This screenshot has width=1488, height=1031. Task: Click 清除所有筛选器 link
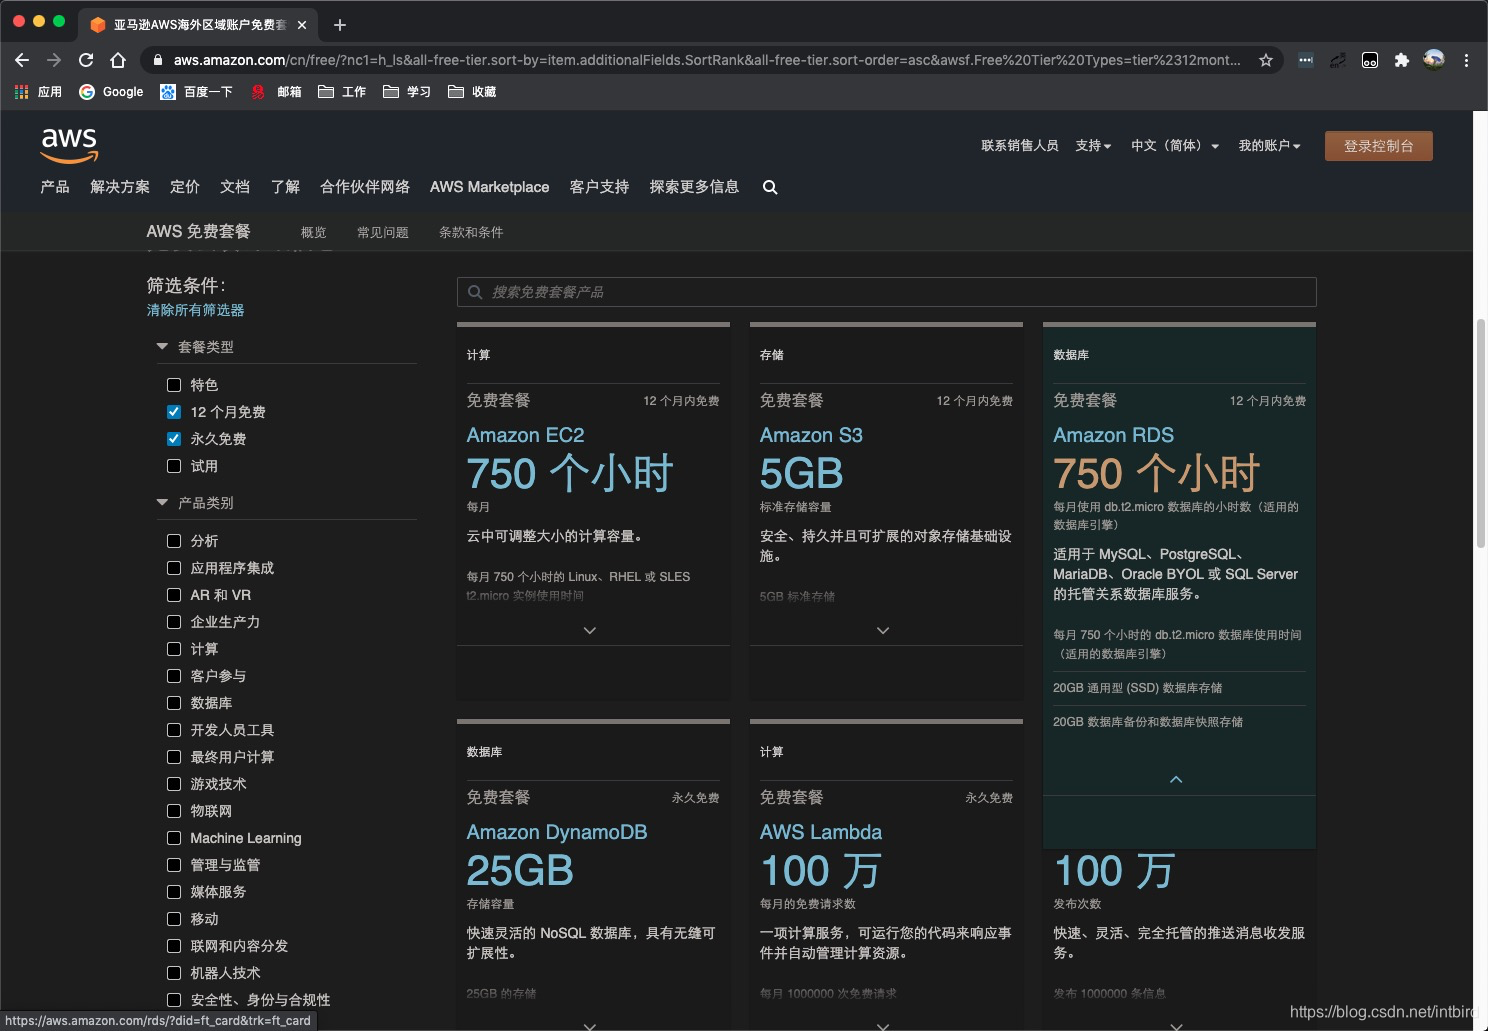196,310
